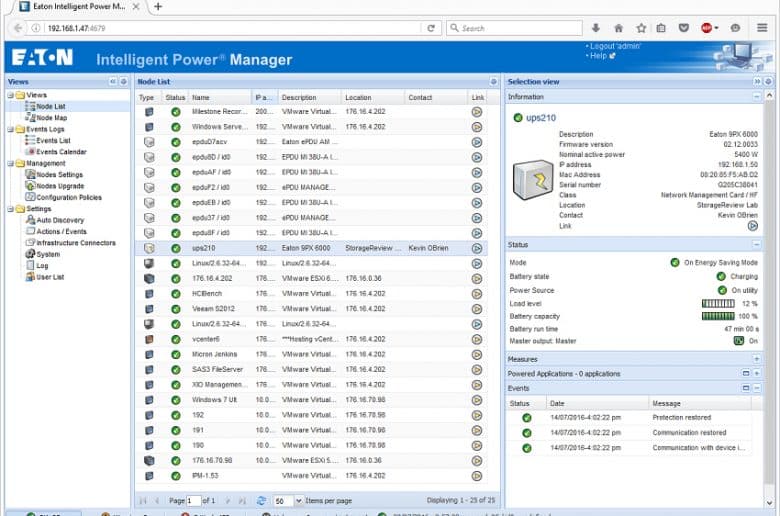Click Pocket icon in browser toolbar

[684, 28]
